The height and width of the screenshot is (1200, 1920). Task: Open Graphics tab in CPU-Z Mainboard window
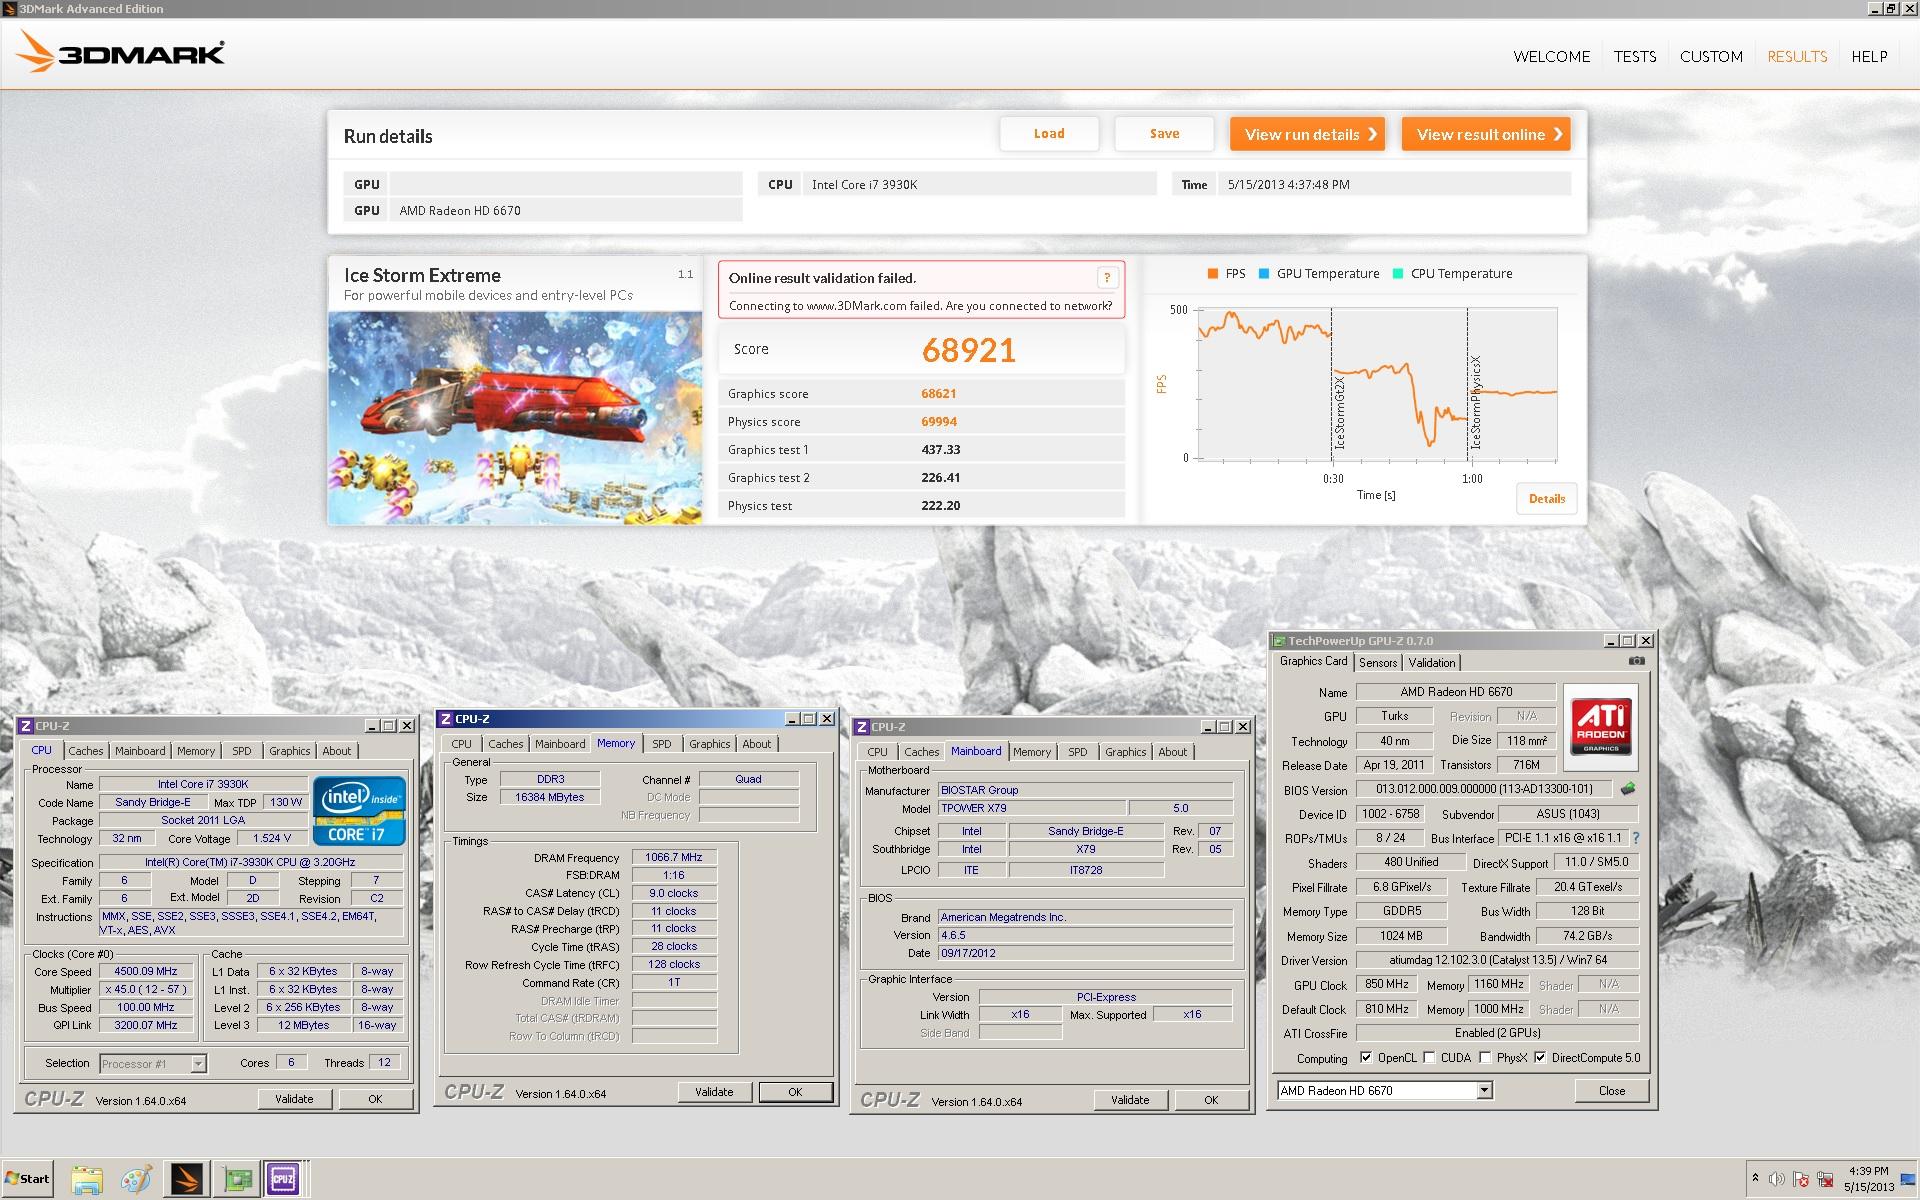coord(1126,752)
